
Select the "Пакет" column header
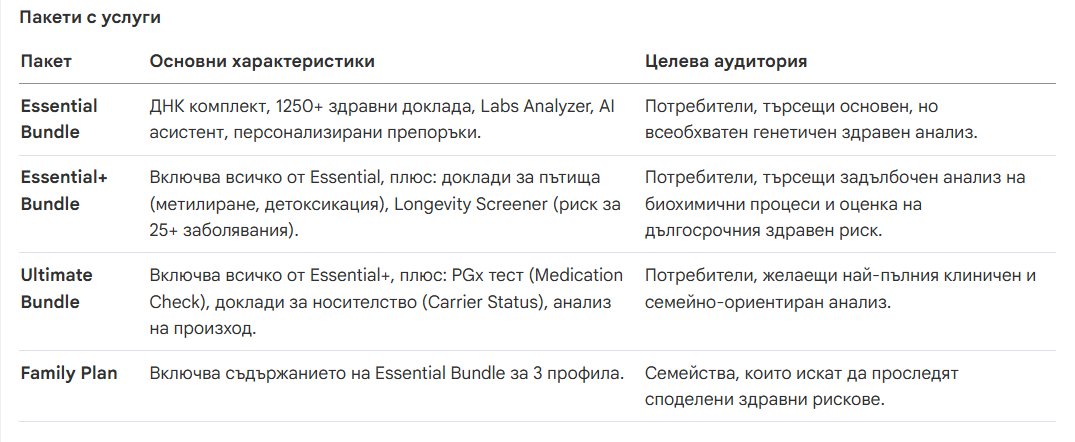[46, 61]
